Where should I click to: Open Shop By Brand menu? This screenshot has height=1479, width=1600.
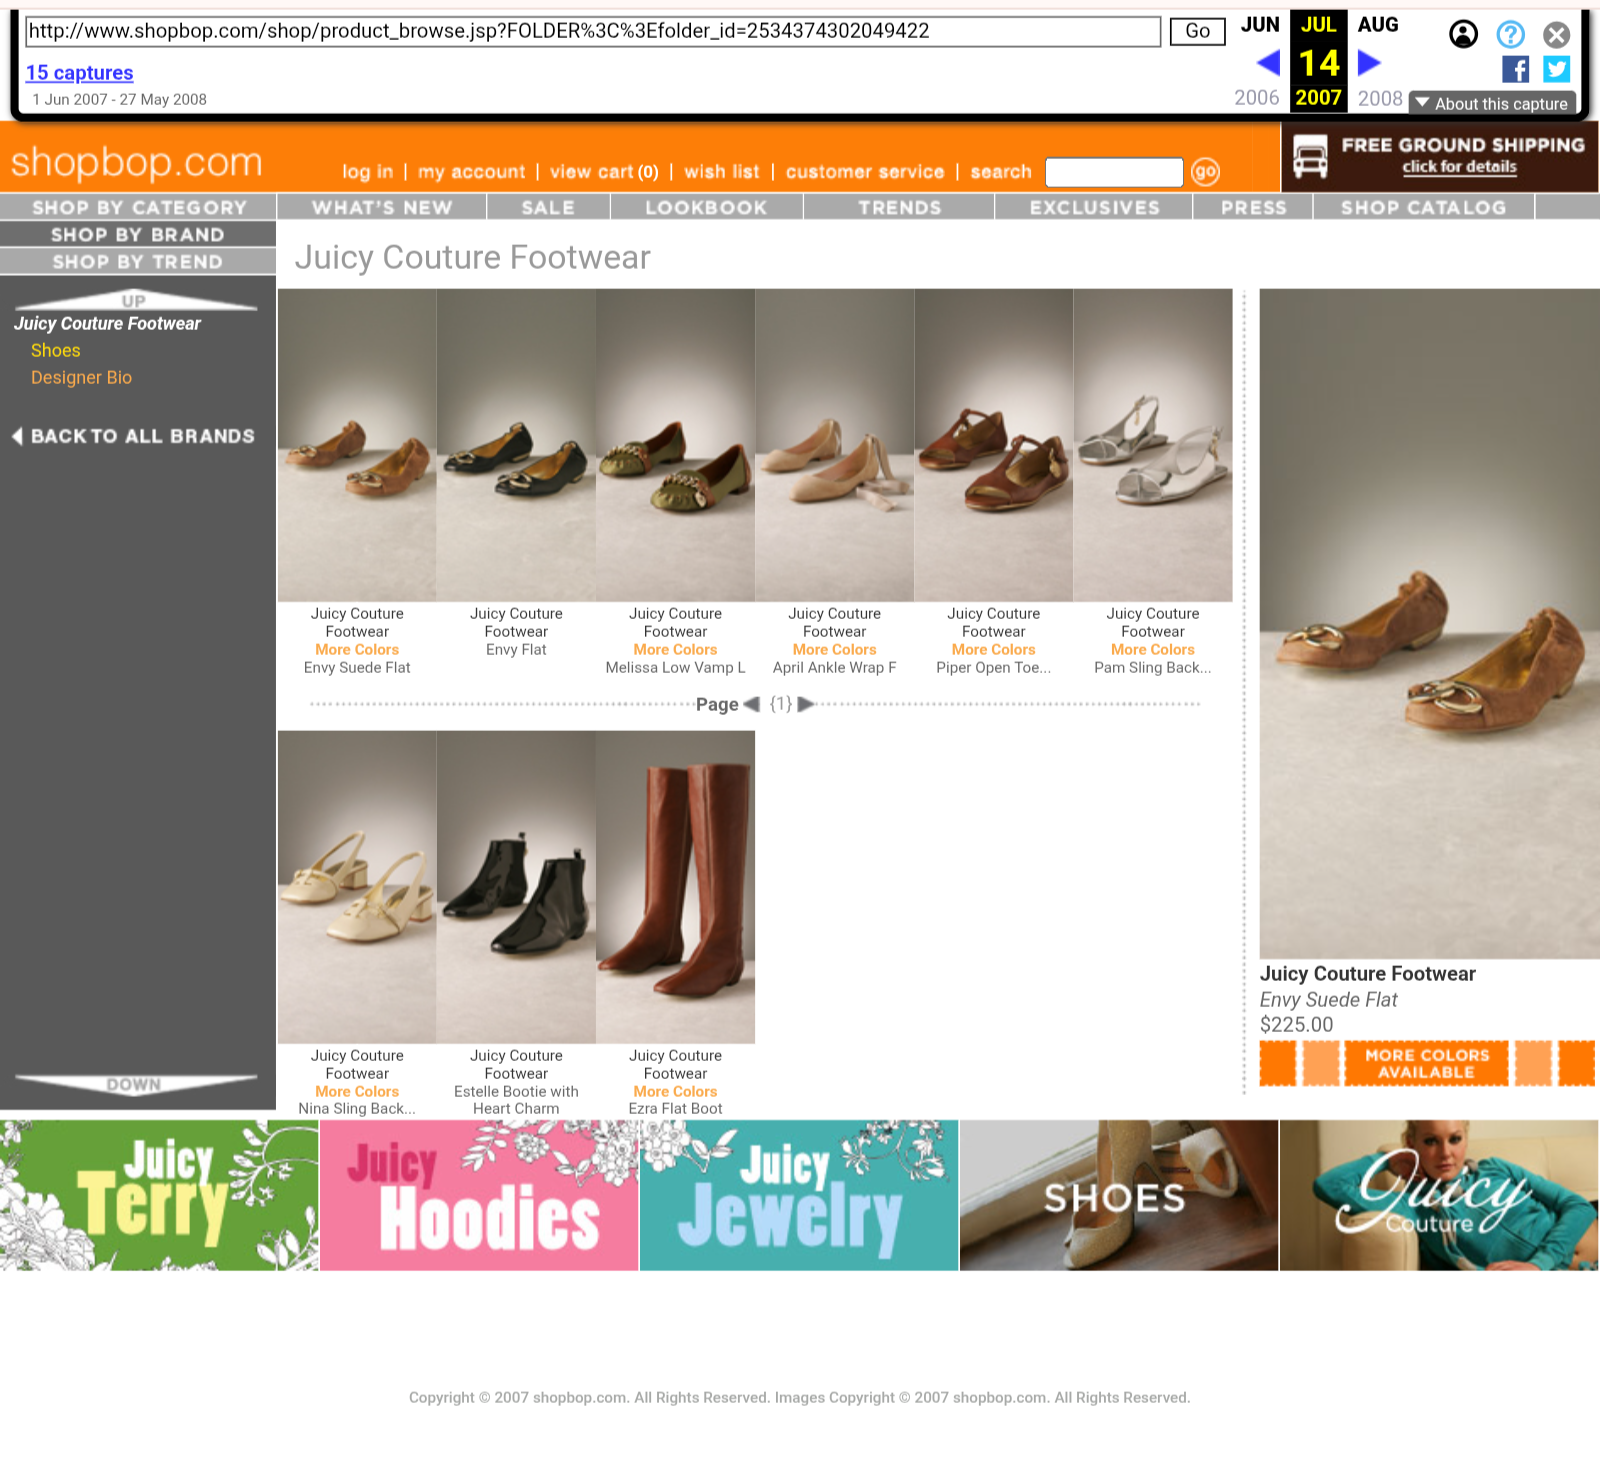[138, 234]
